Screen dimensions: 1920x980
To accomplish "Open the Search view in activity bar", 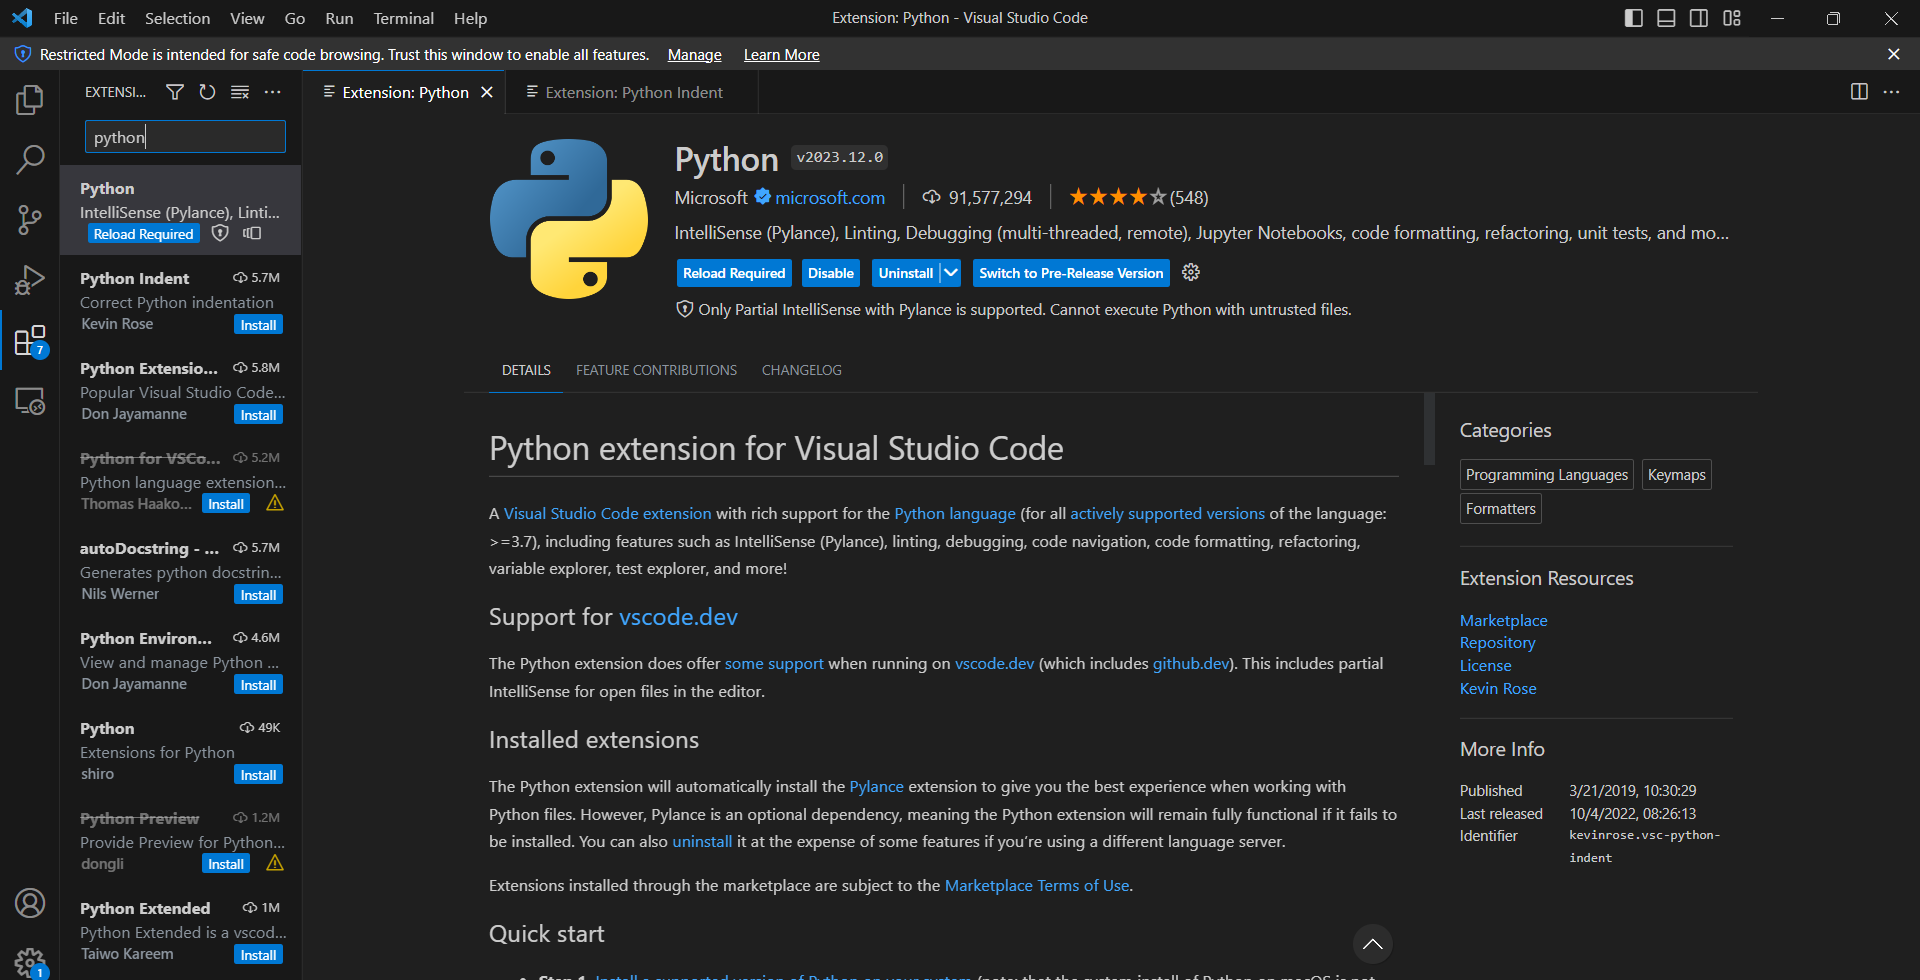I will [30, 160].
